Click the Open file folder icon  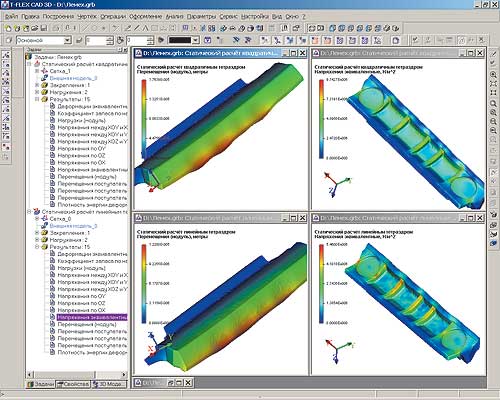point(35,28)
